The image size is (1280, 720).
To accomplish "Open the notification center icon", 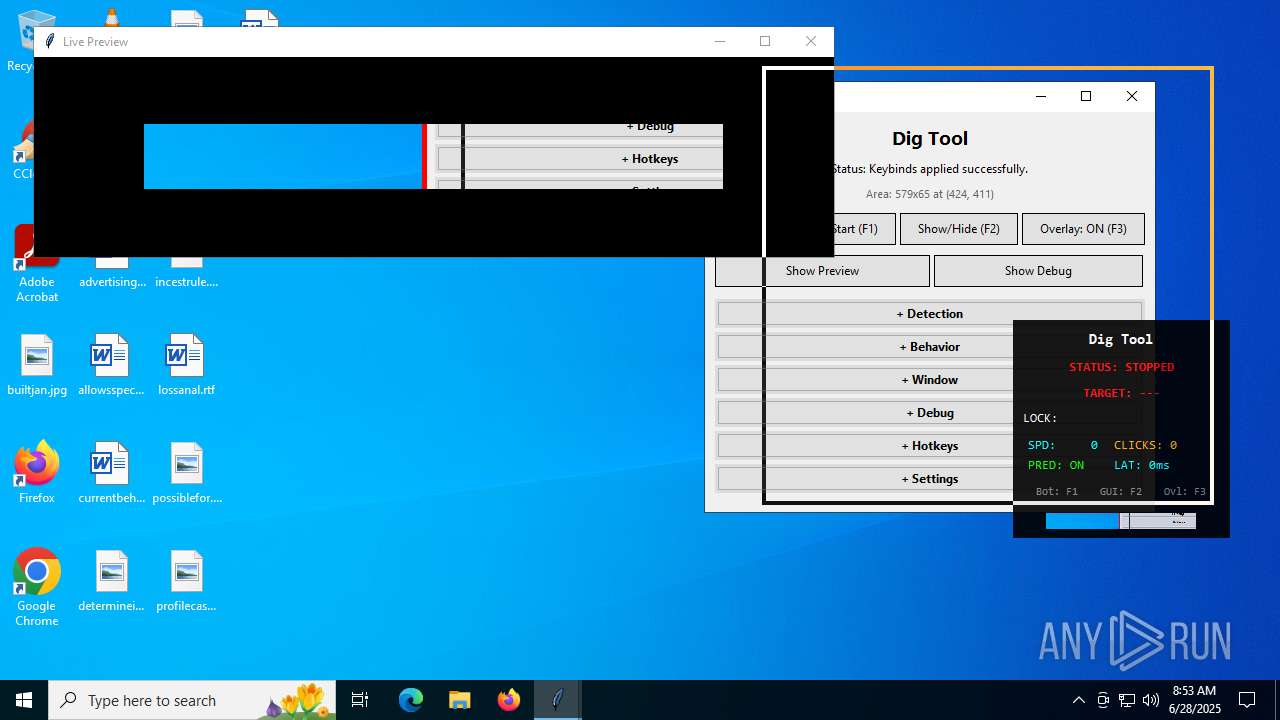I will (x=1247, y=700).
